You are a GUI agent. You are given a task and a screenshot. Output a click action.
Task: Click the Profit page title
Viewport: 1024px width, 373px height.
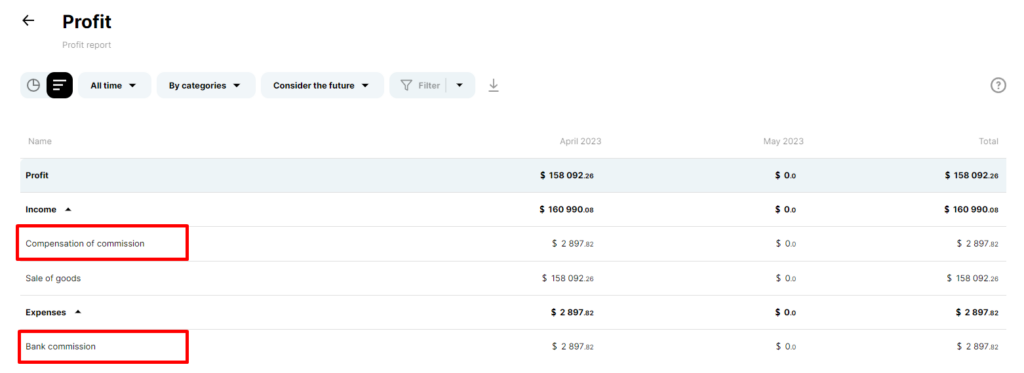point(87,22)
